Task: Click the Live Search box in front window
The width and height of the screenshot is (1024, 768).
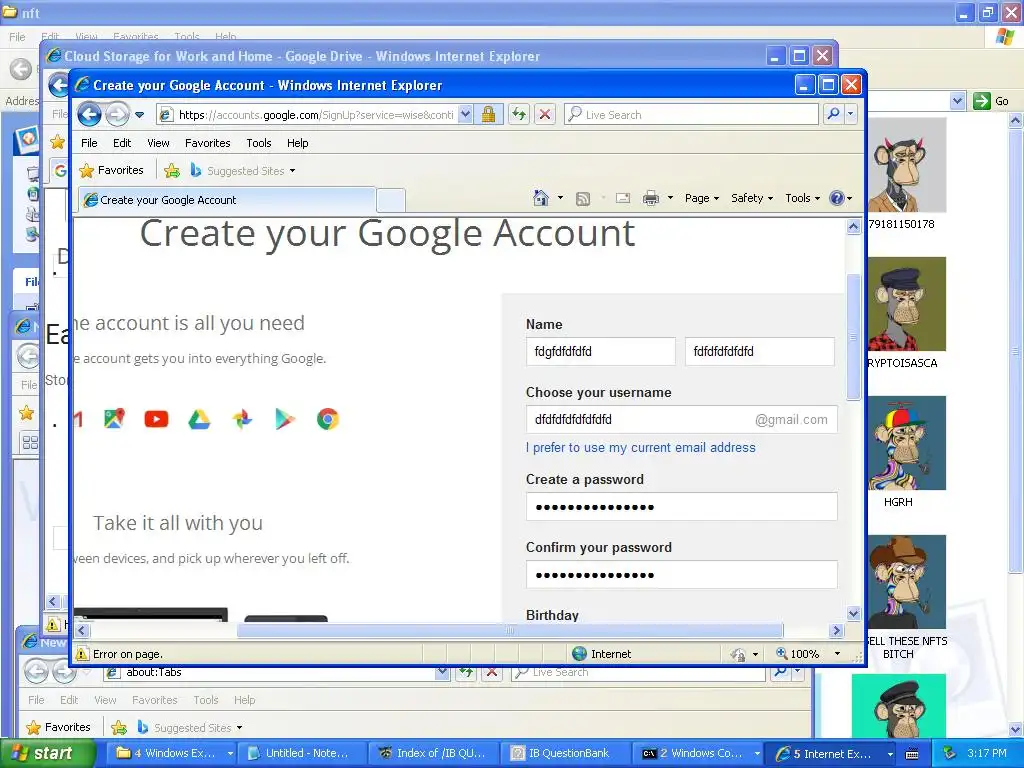Action: coord(691,115)
